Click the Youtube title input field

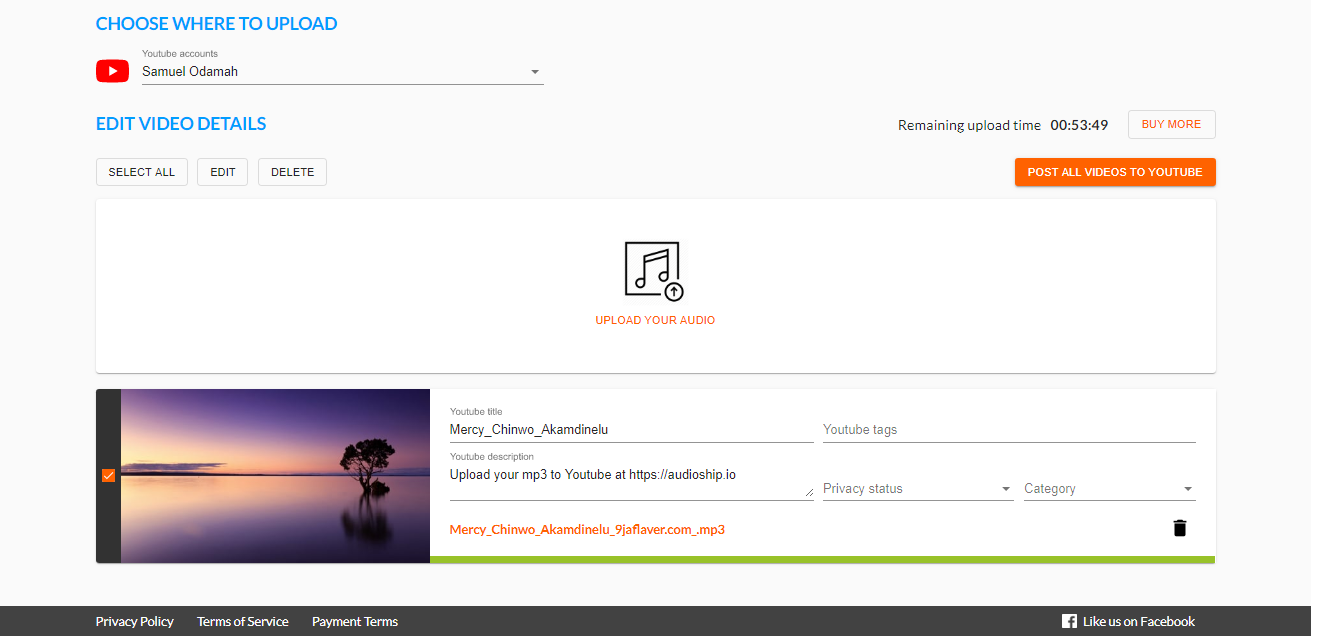630,430
